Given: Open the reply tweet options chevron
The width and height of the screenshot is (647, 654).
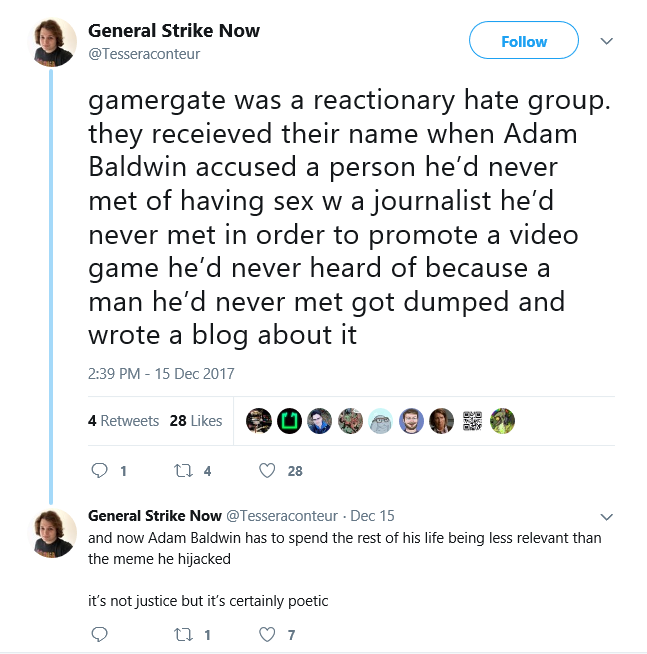Looking at the screenshot, I should click(x=607, y=517).
